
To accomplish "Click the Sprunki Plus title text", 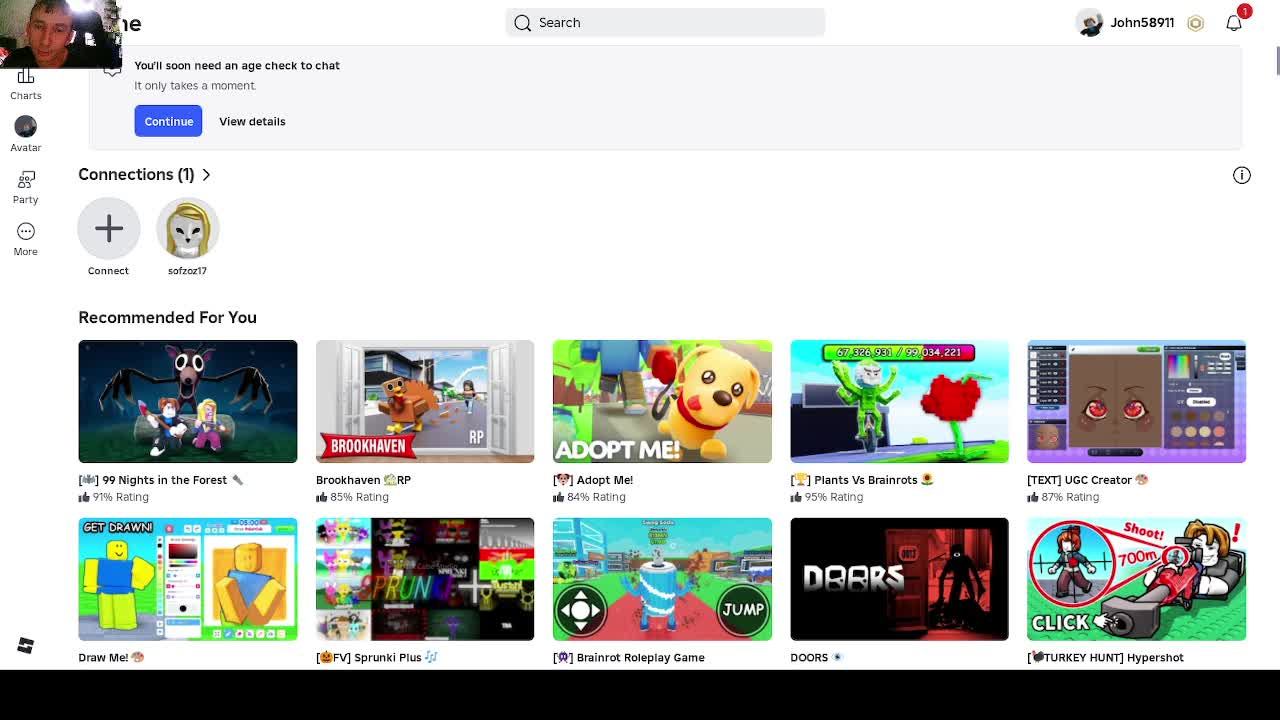I will (x=377, y=658).
